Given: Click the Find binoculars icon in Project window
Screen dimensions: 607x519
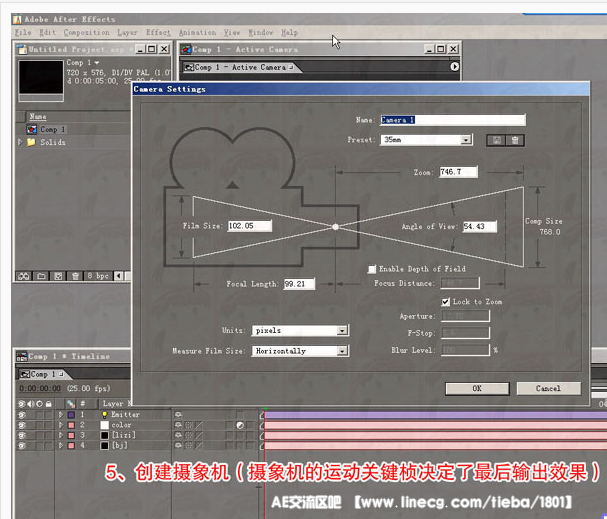Looking at the screenshot, I should (x=24, y=276).
